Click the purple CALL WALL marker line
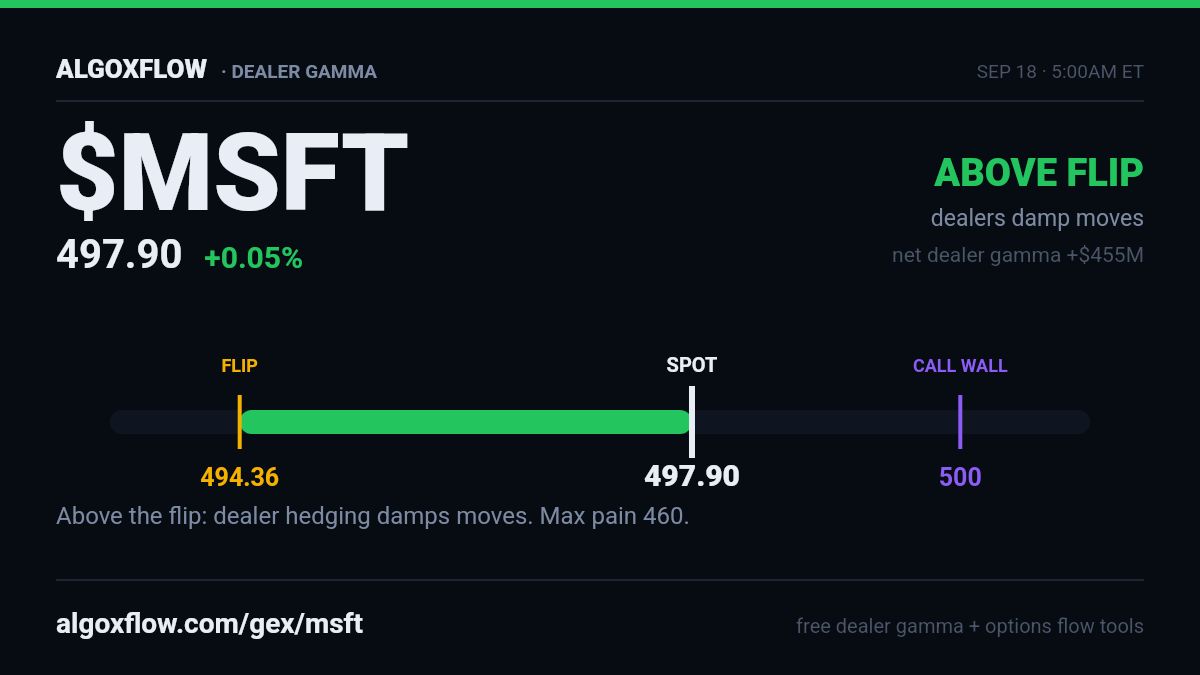The image size is (1200, 675). 960,422
